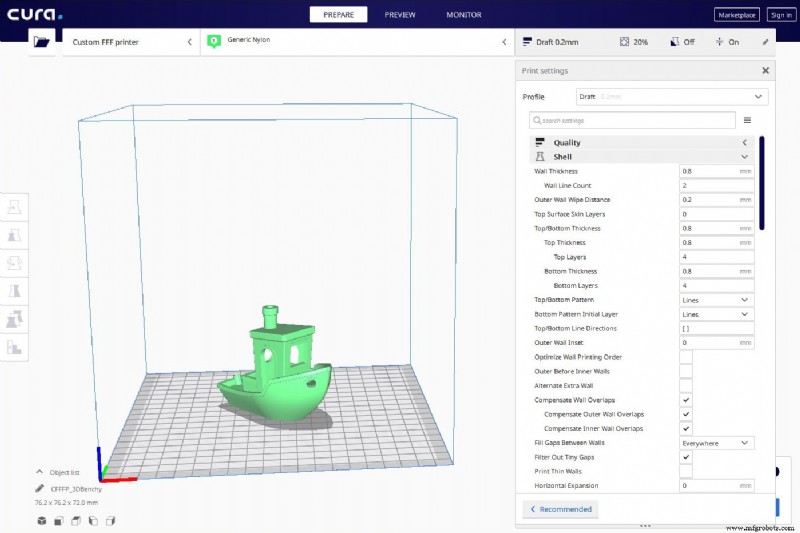Edit Top Surface Skin Layers field
The height and width of the screenshot is (533, 800).
(x=716, y=214)
